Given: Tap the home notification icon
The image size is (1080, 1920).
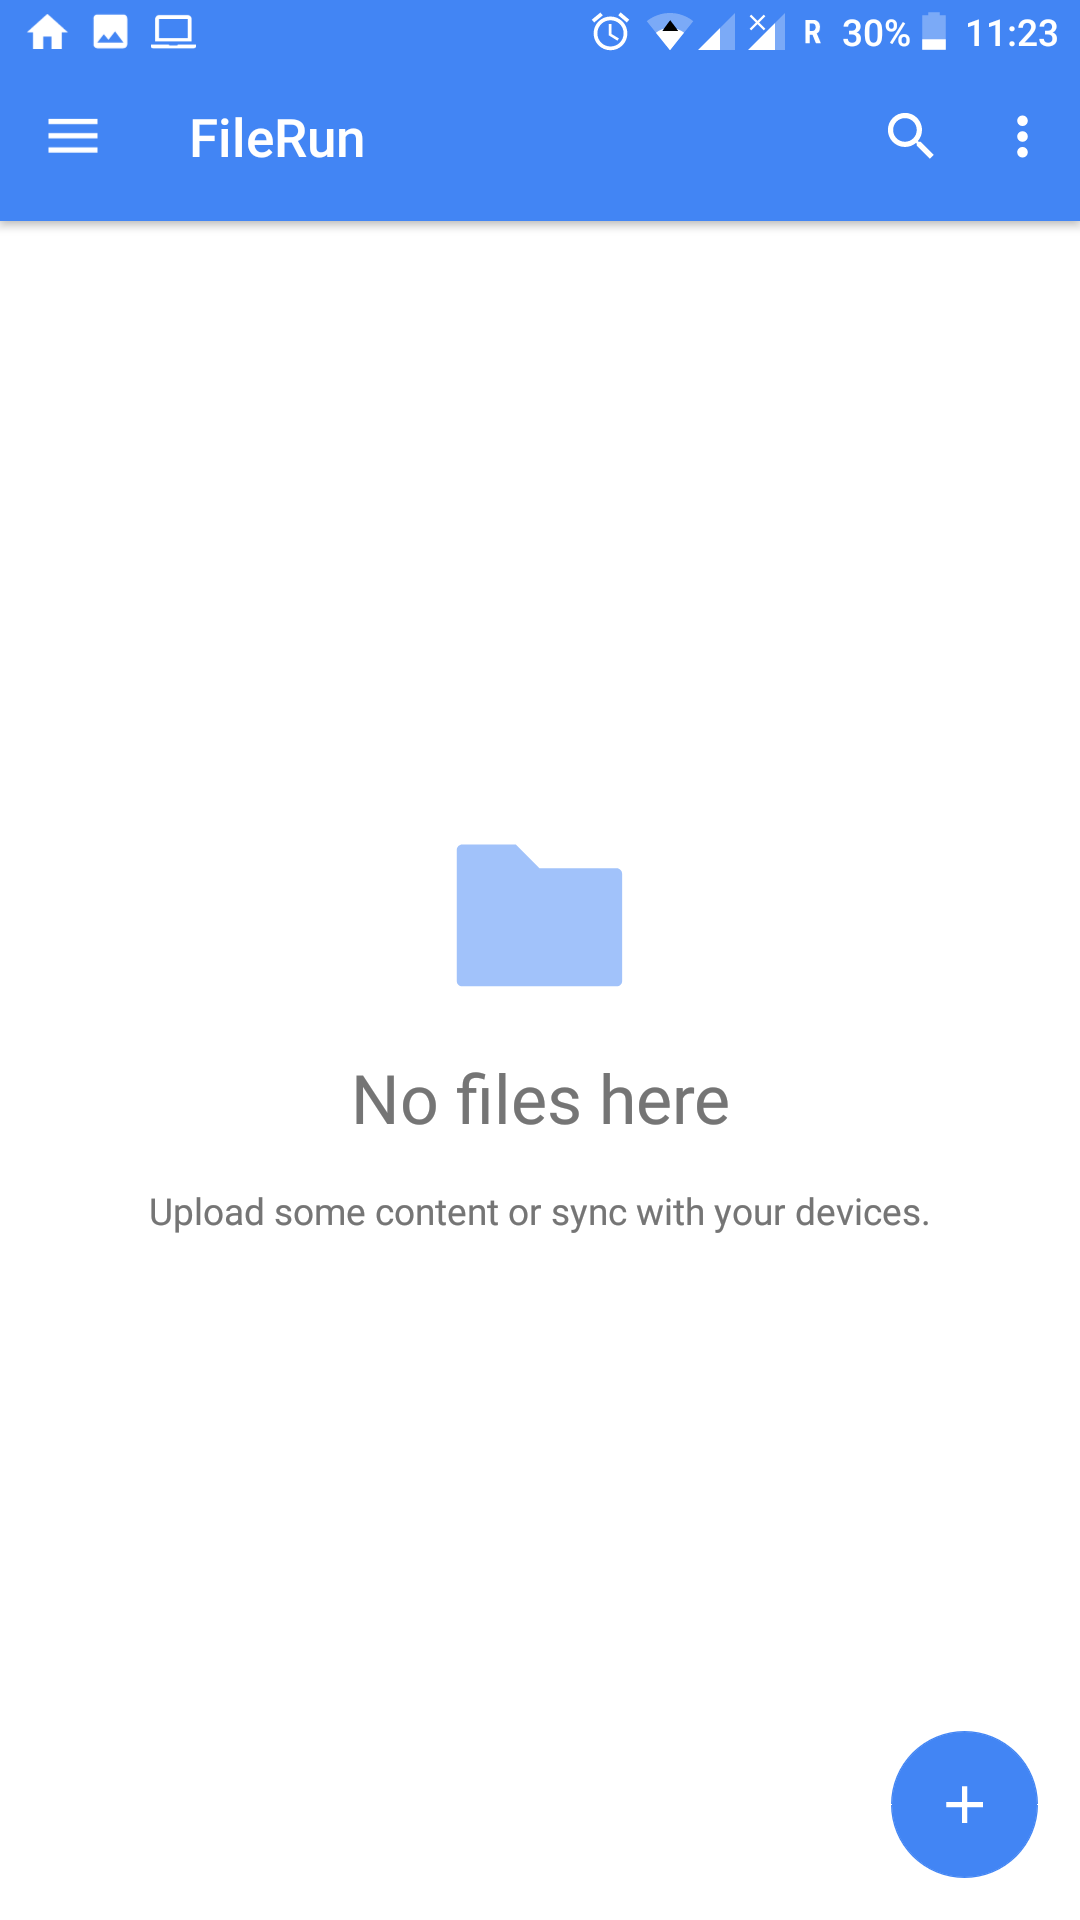Looking at the screenshot, I should pyautogui.click(x=47, y=32).
